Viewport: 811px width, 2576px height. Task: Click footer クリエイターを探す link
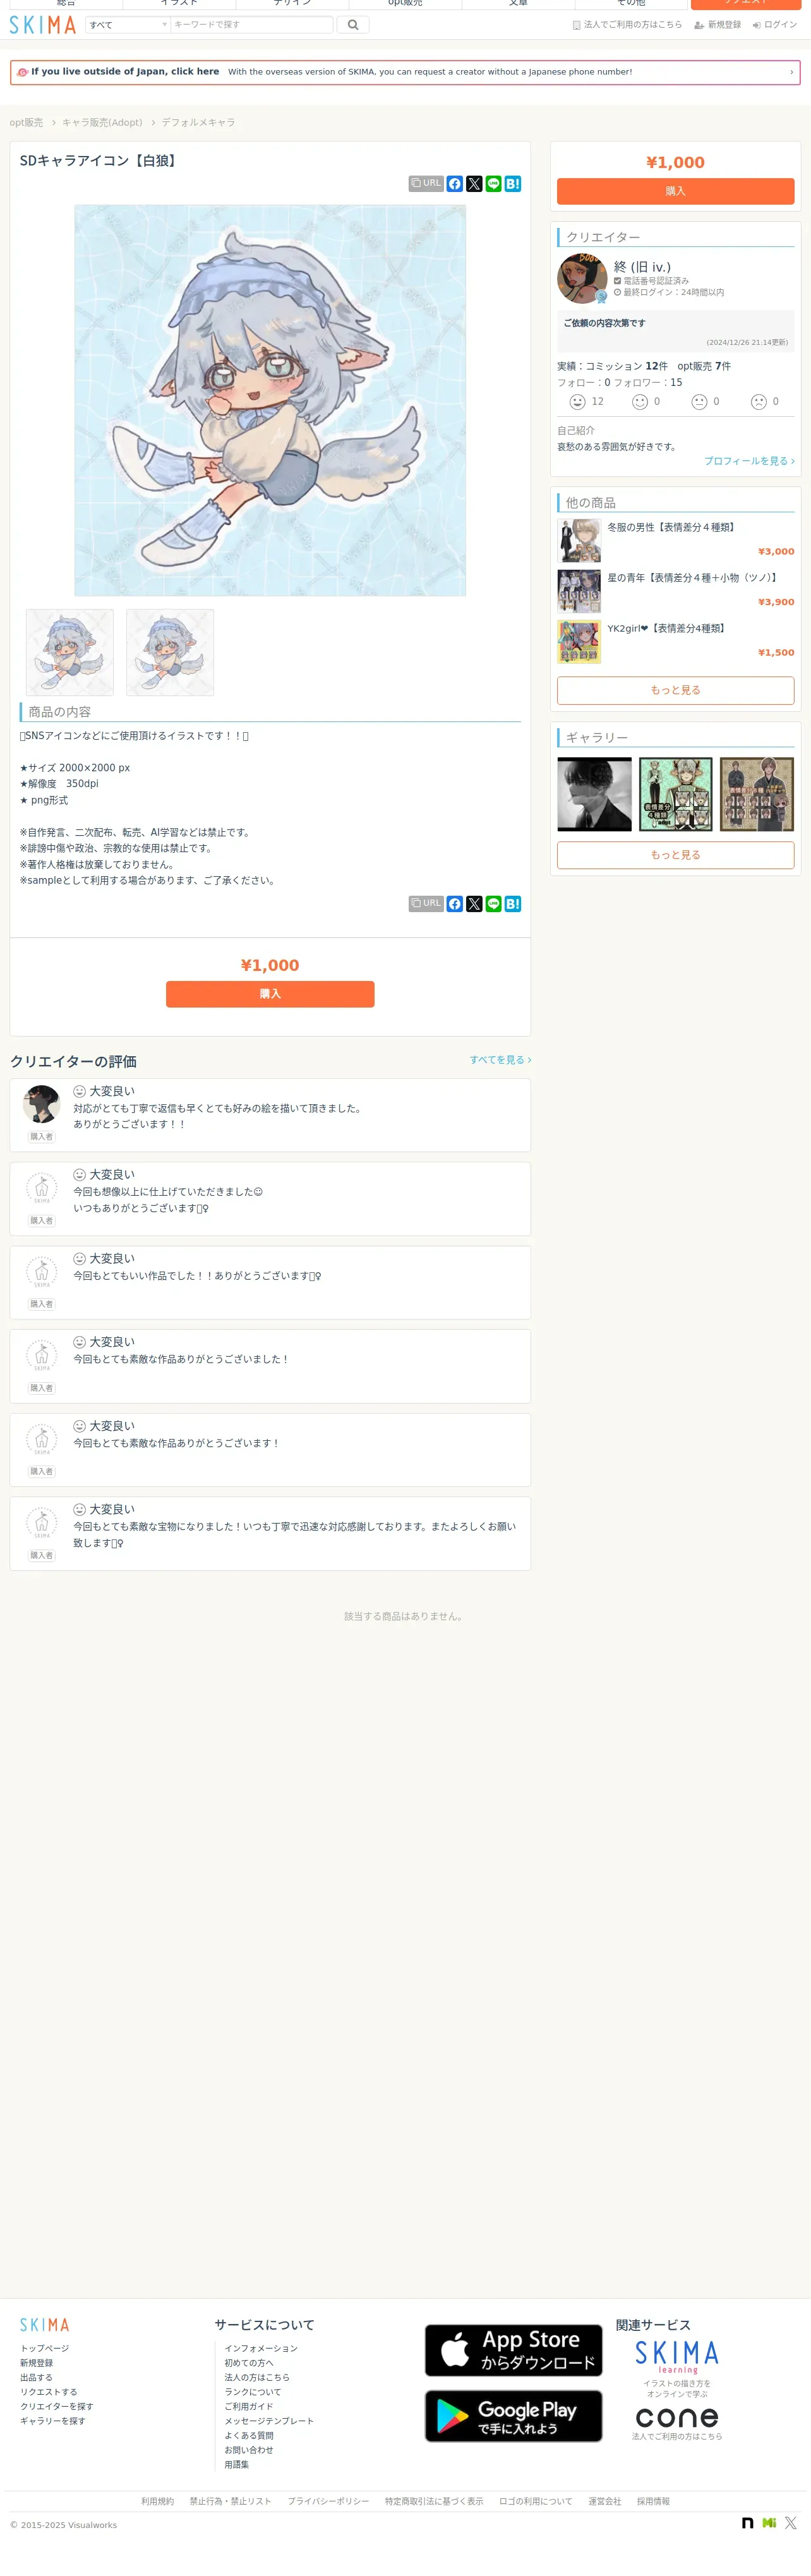click(x=57, y=2406)
